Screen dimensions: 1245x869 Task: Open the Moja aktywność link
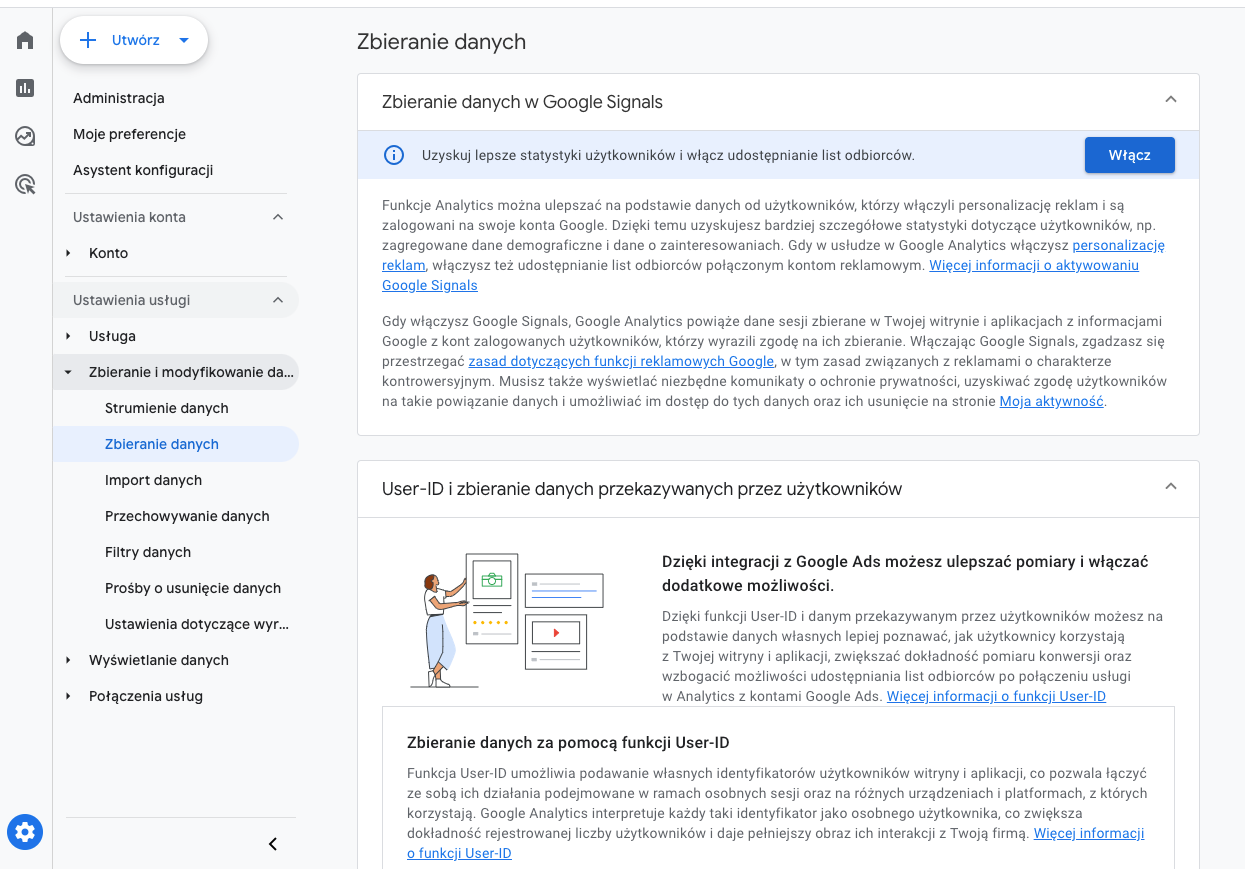pos(1051,401)
